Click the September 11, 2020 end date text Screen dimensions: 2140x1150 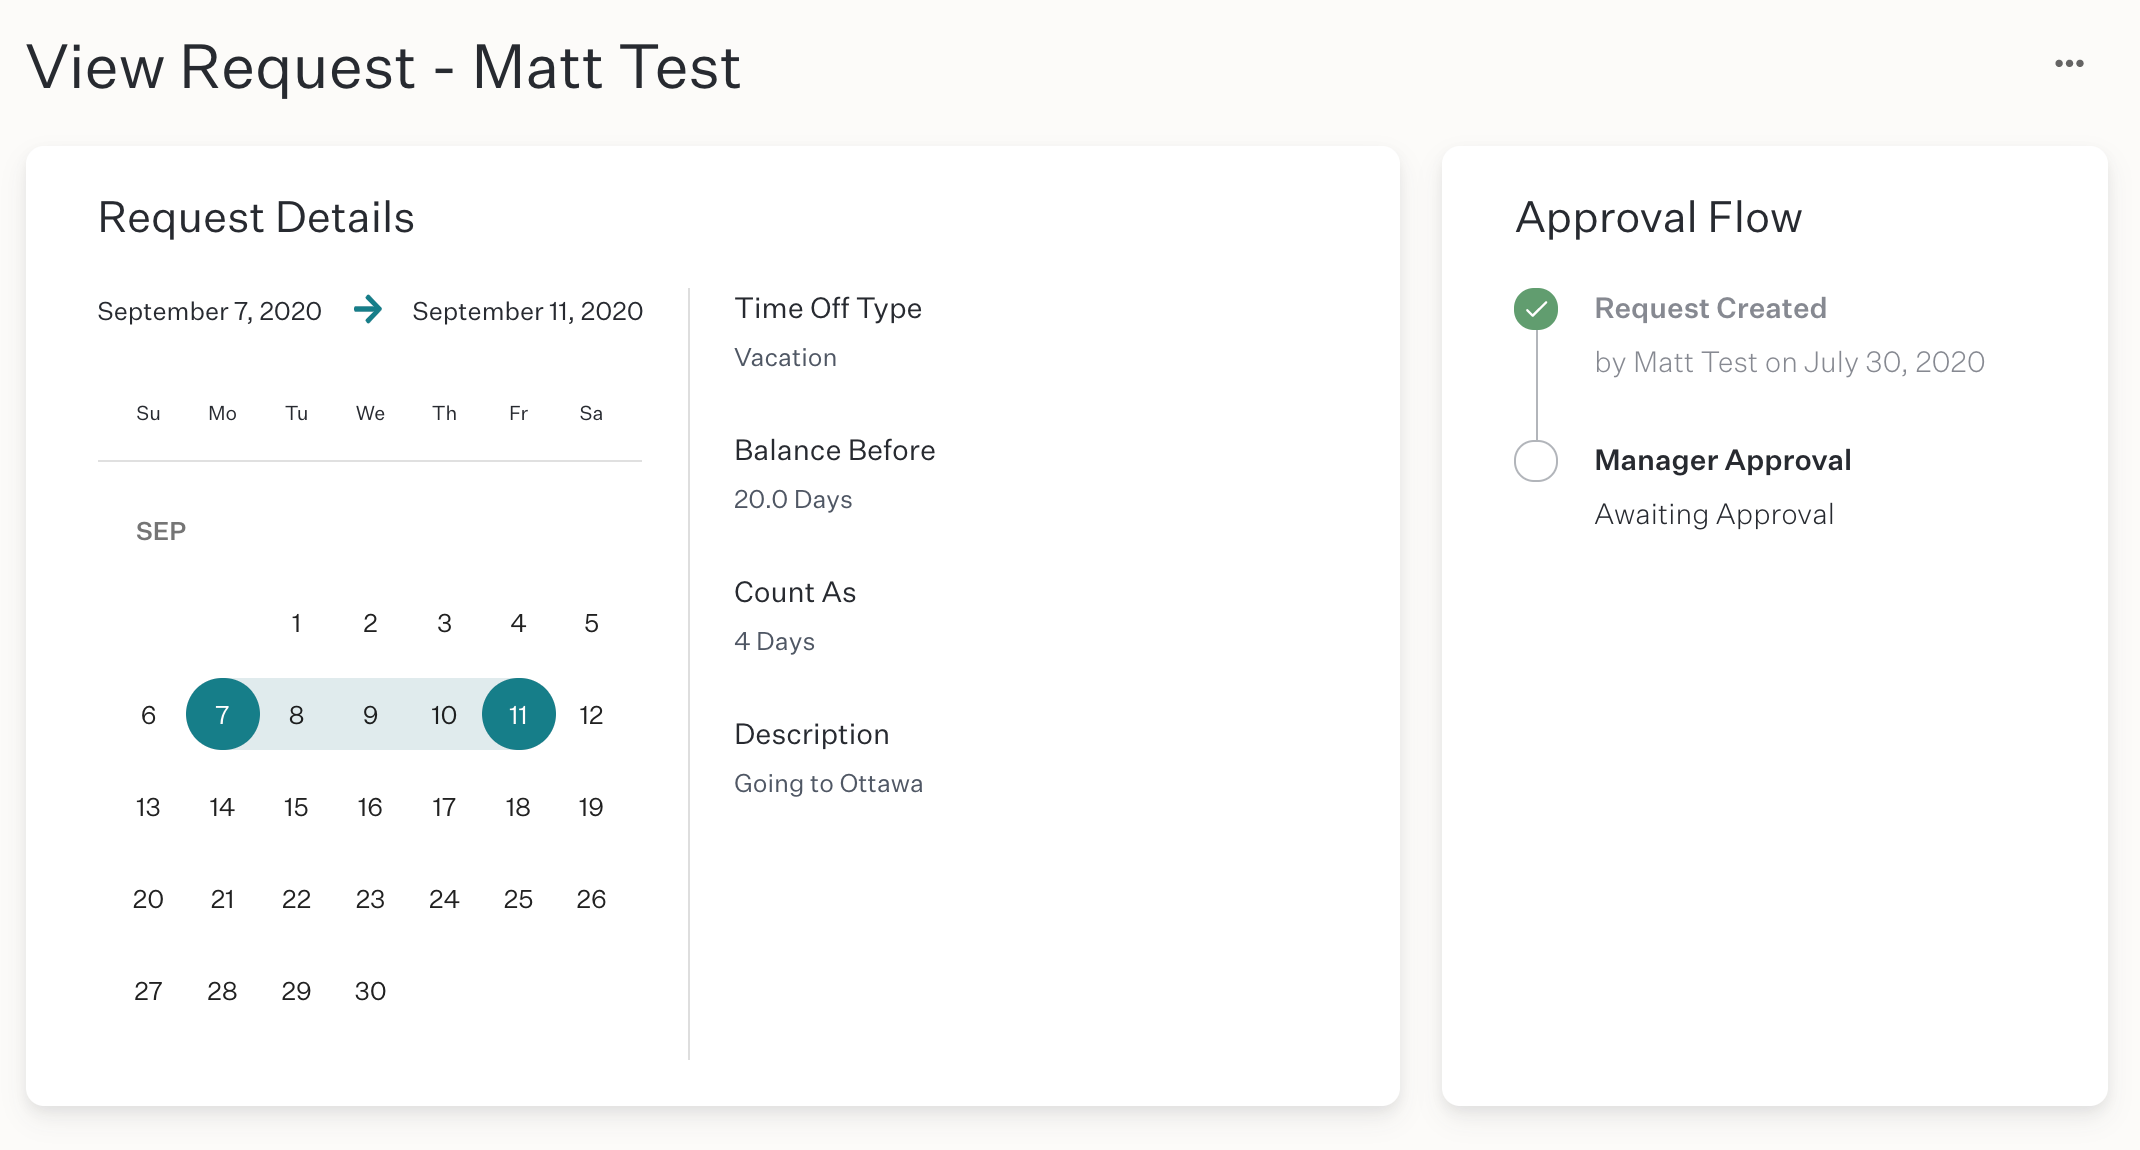pos(527,311)
